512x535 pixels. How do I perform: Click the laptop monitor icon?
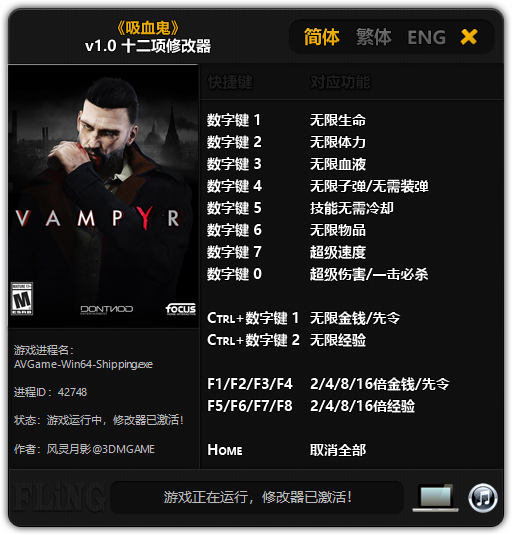point(436,498)
